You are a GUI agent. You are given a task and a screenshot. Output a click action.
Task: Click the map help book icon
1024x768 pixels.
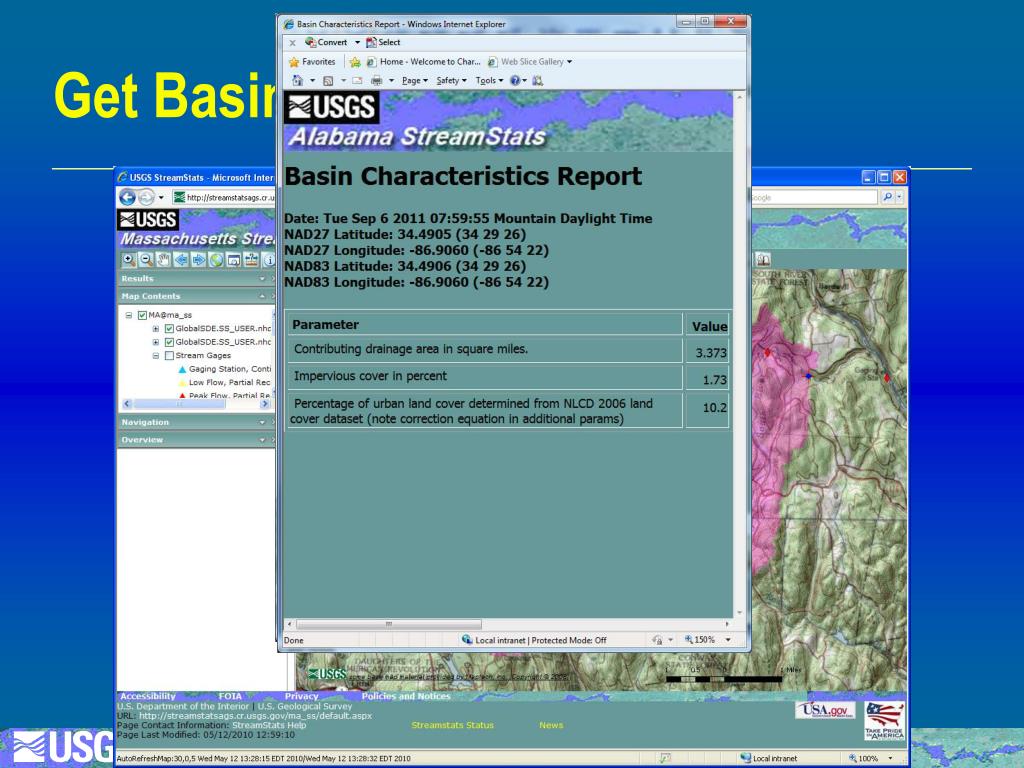coord(763,259)
